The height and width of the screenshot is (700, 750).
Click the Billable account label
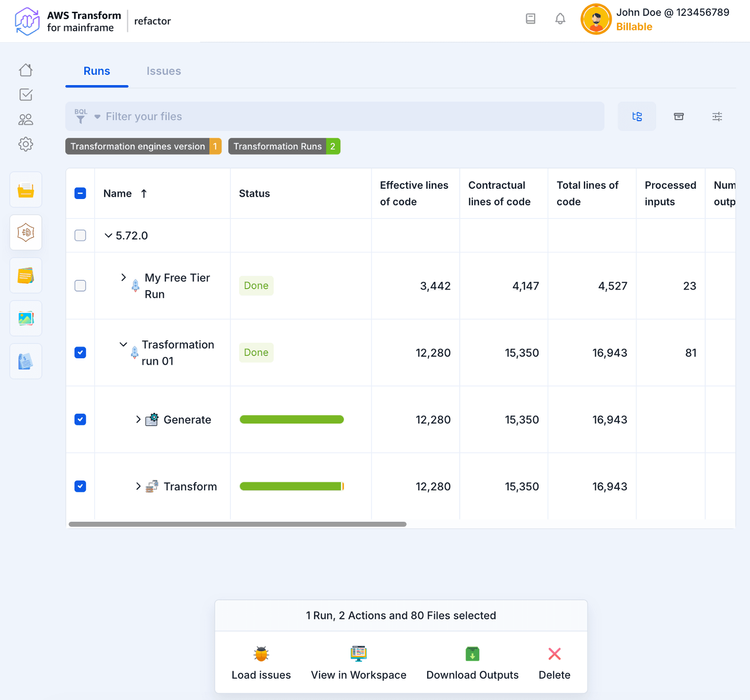pyautogui.click(x=634, y=27)
